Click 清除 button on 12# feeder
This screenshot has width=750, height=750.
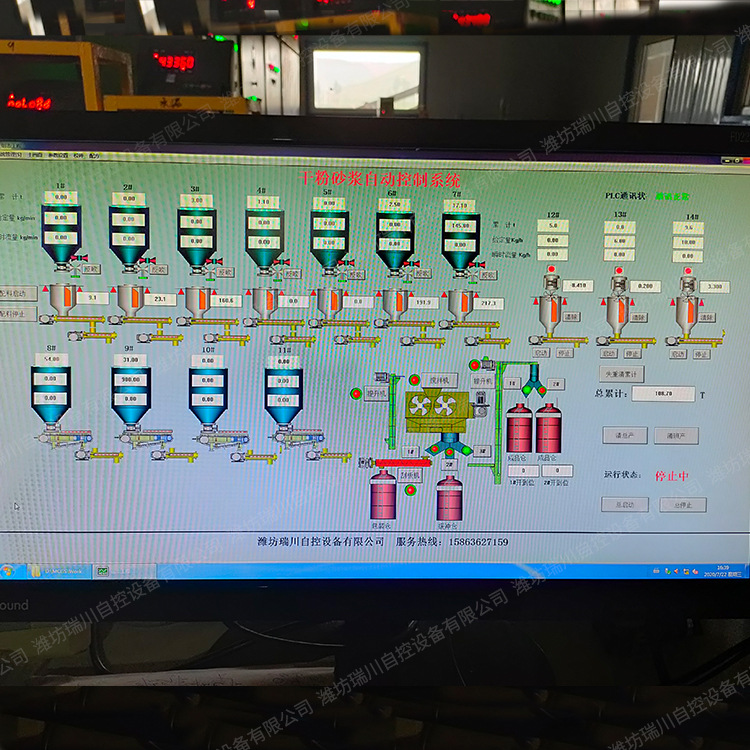[x=572, y=317]
